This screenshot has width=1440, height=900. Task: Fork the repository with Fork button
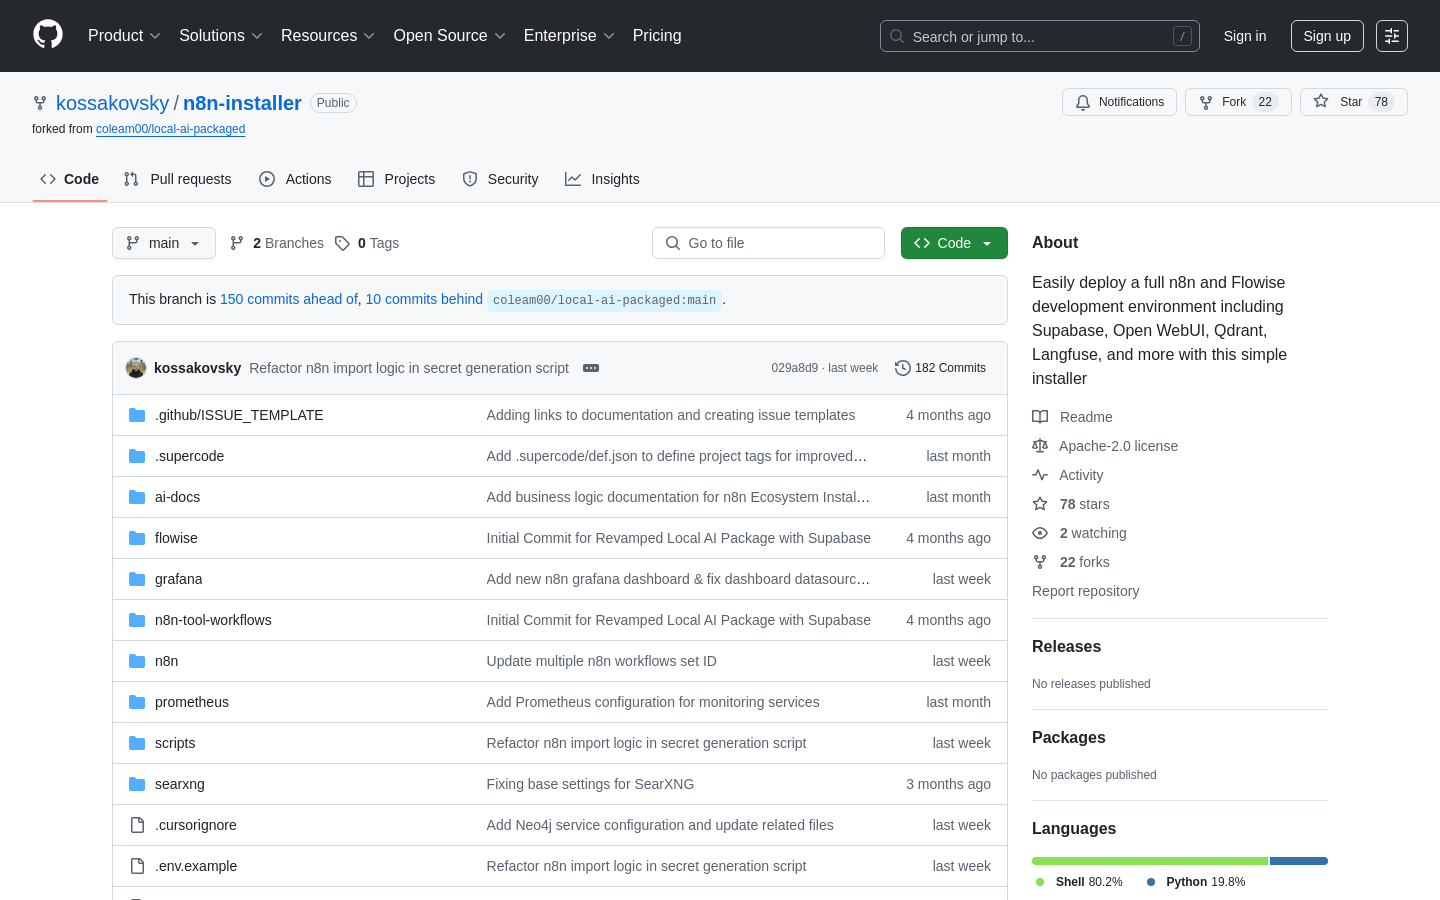coord(1238,102)
